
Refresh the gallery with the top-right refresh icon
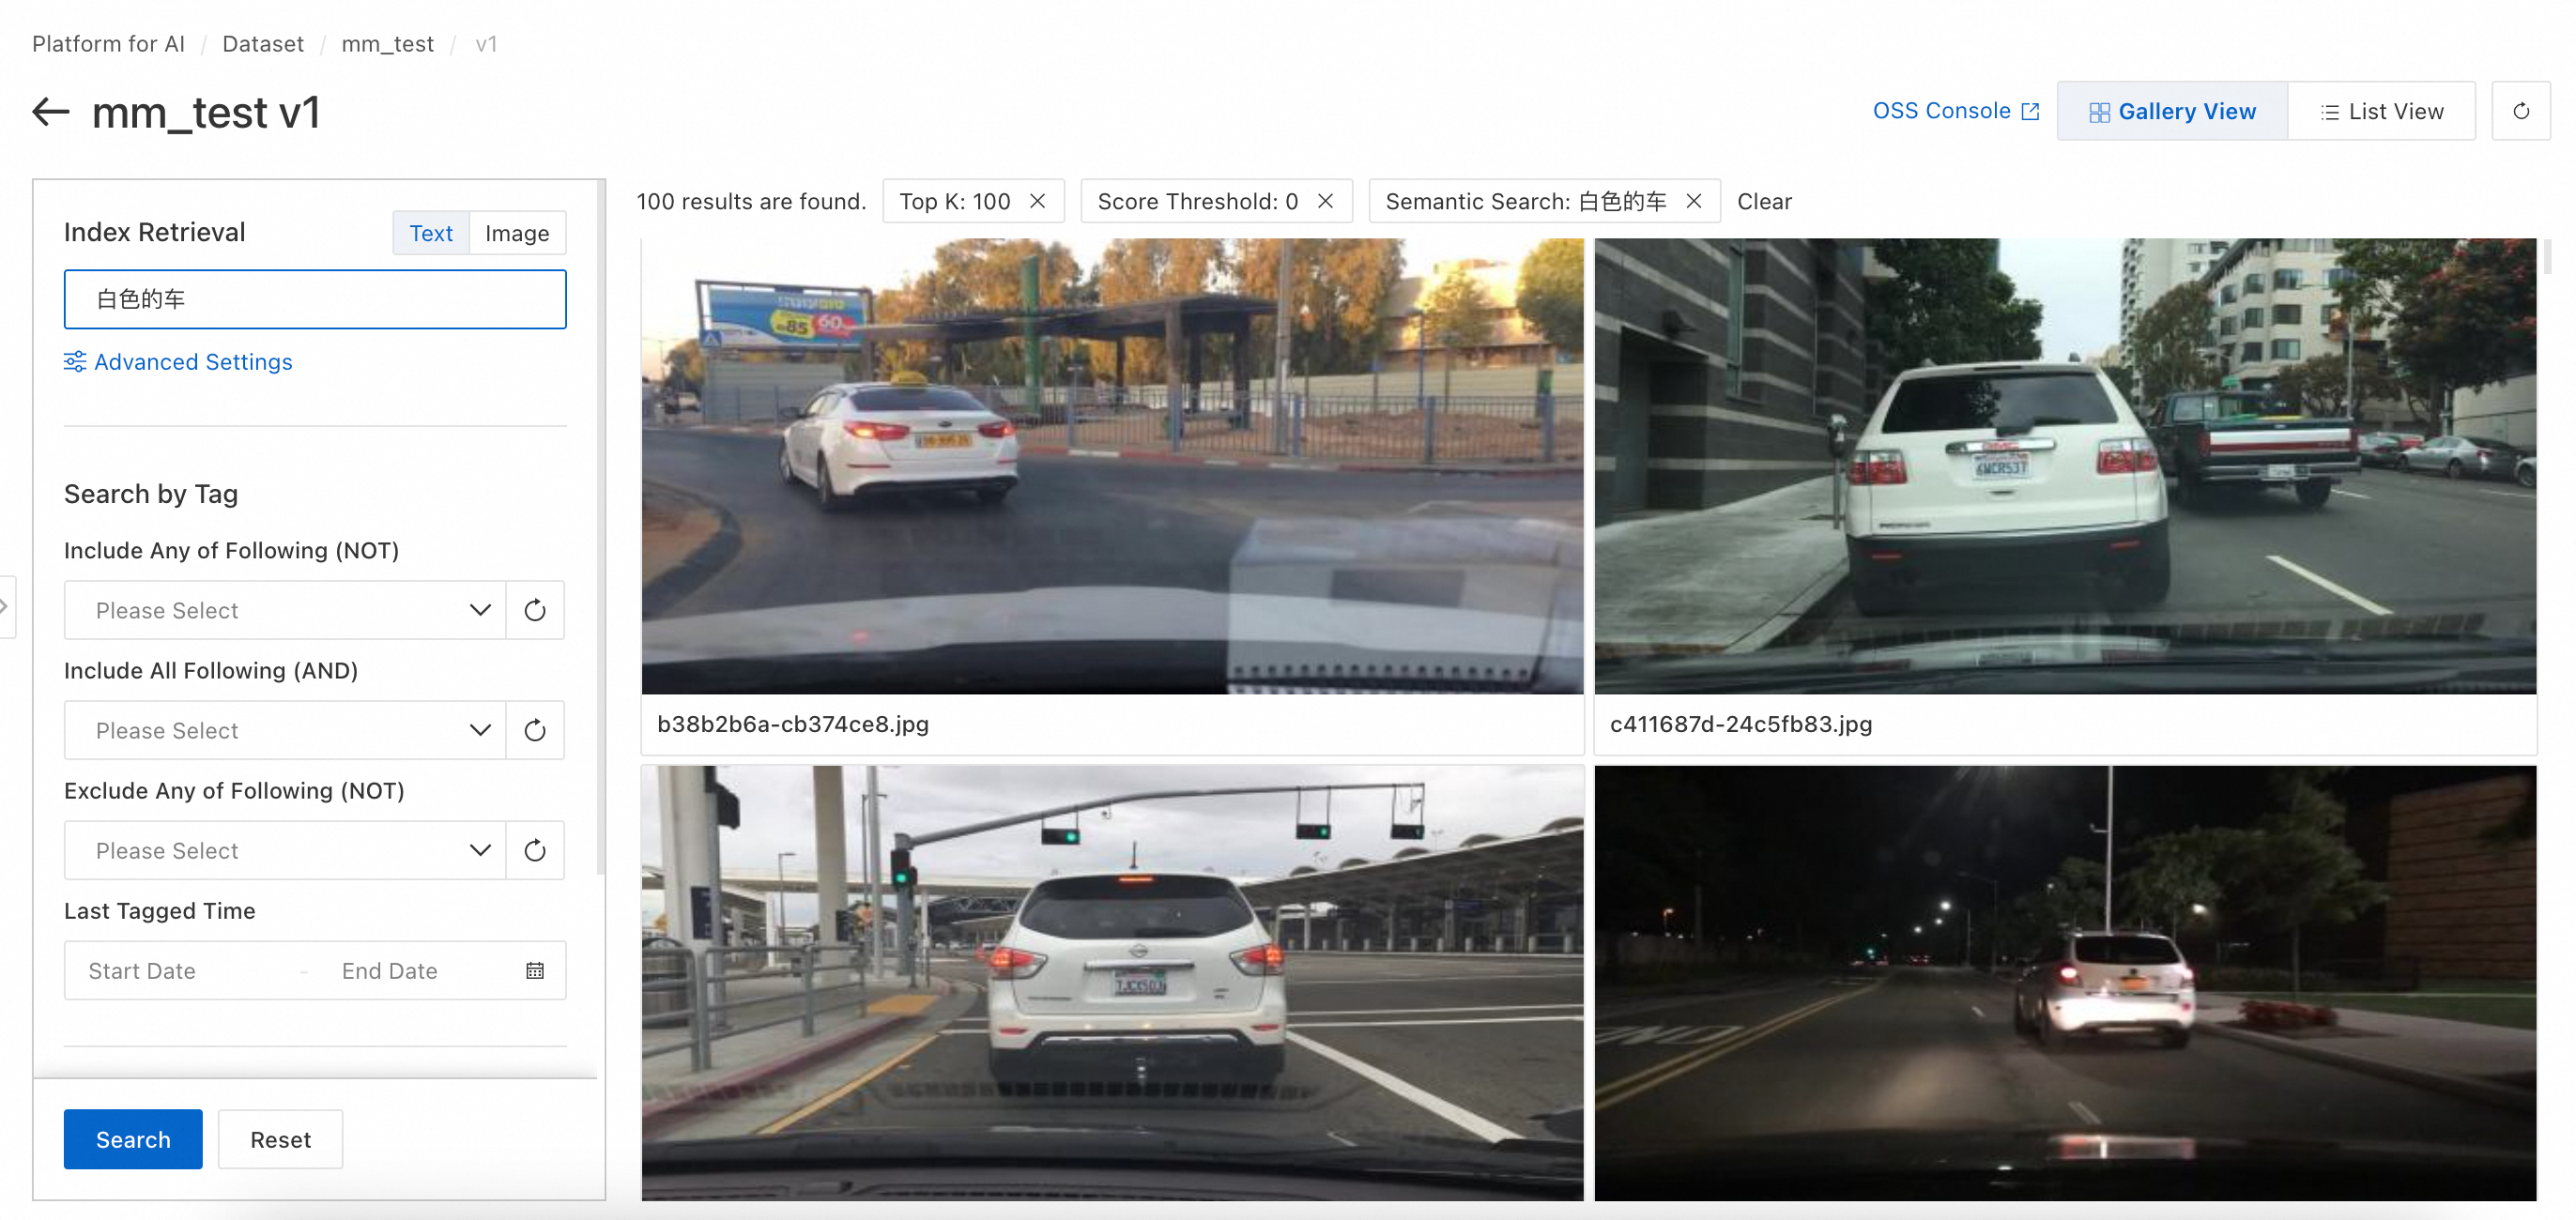[2521, 111]
